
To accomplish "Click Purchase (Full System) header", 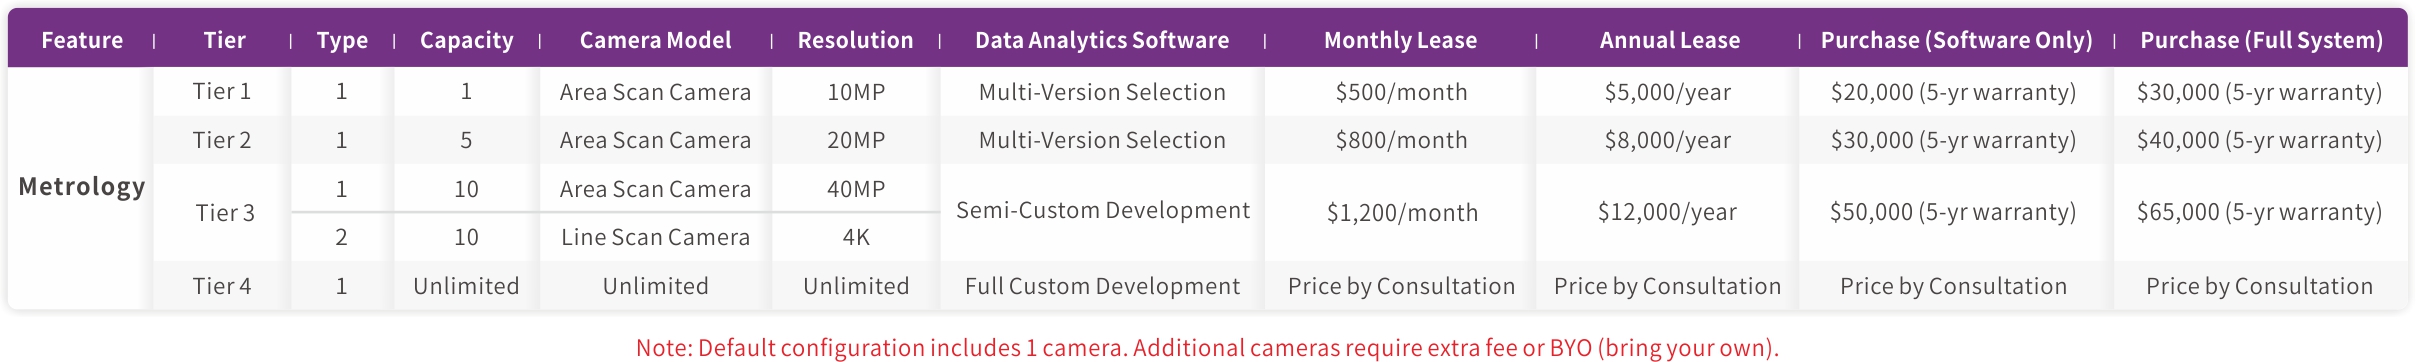I will click(x=2261, y=40).
